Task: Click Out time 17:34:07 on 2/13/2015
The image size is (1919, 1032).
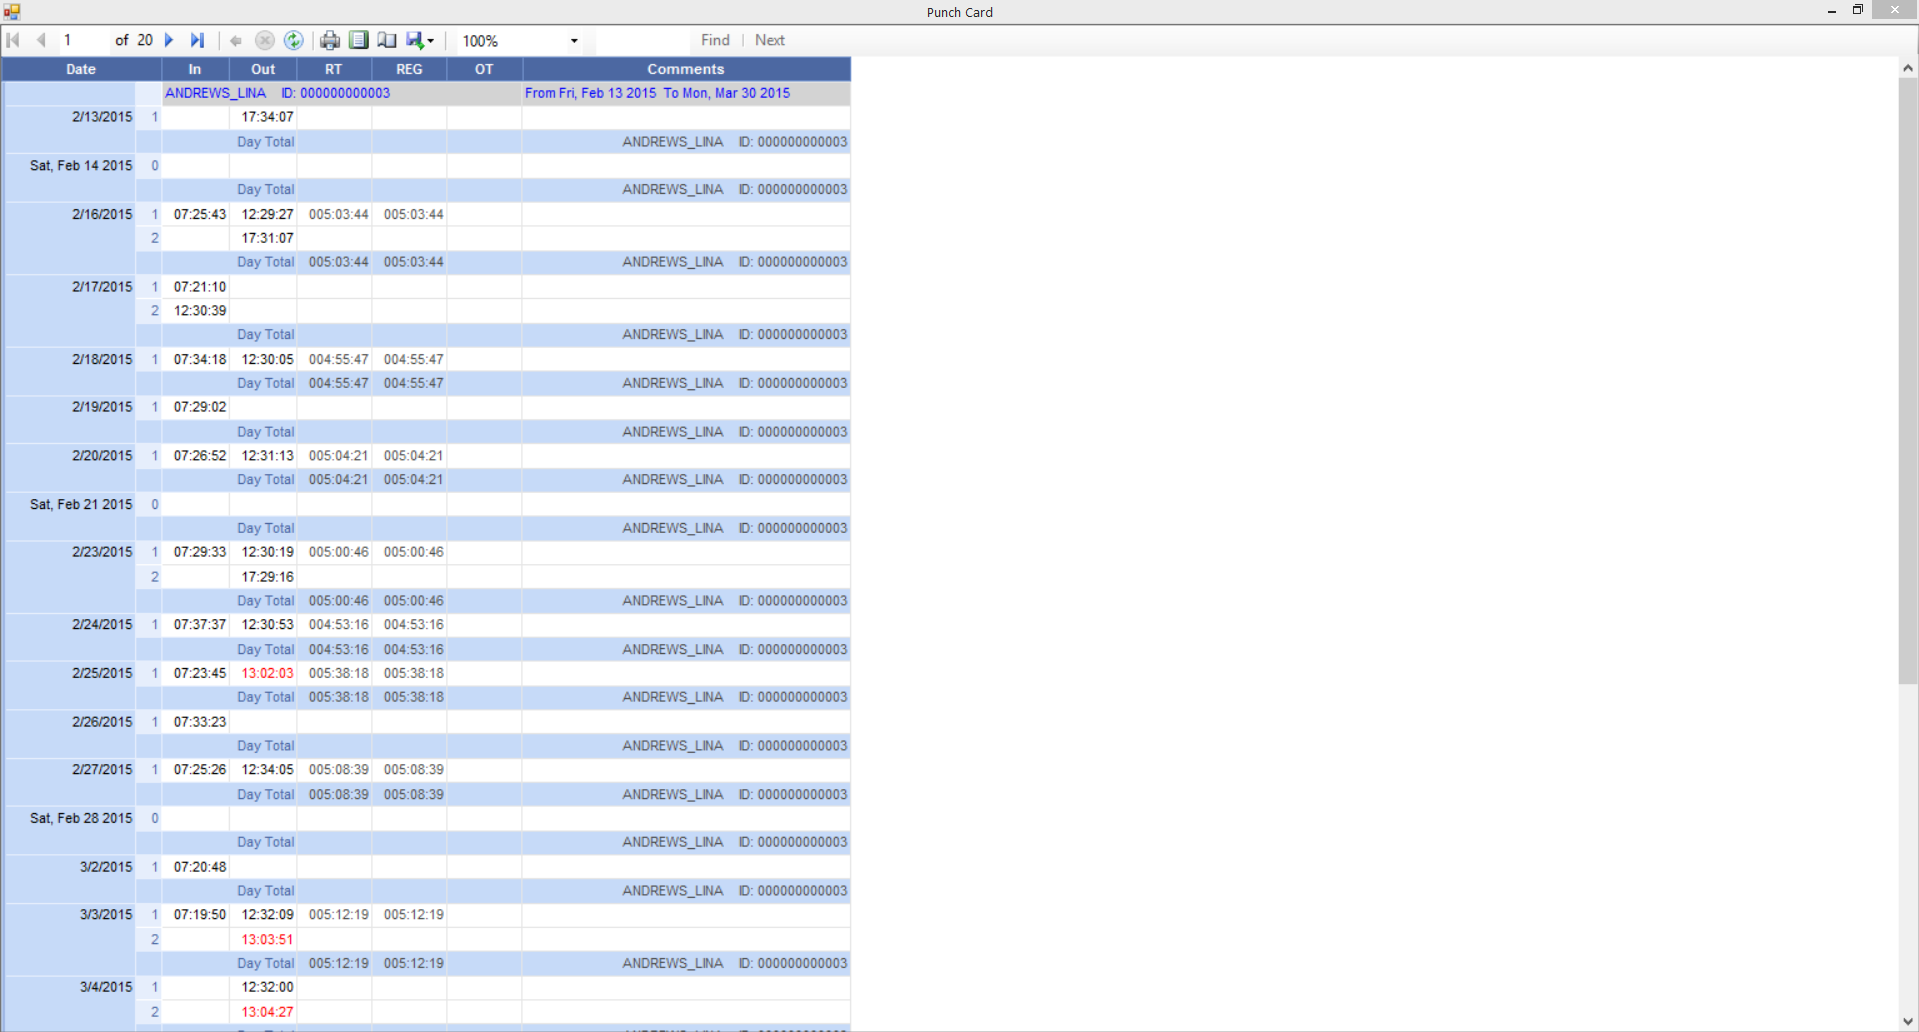Action: (x=267, y=117)
